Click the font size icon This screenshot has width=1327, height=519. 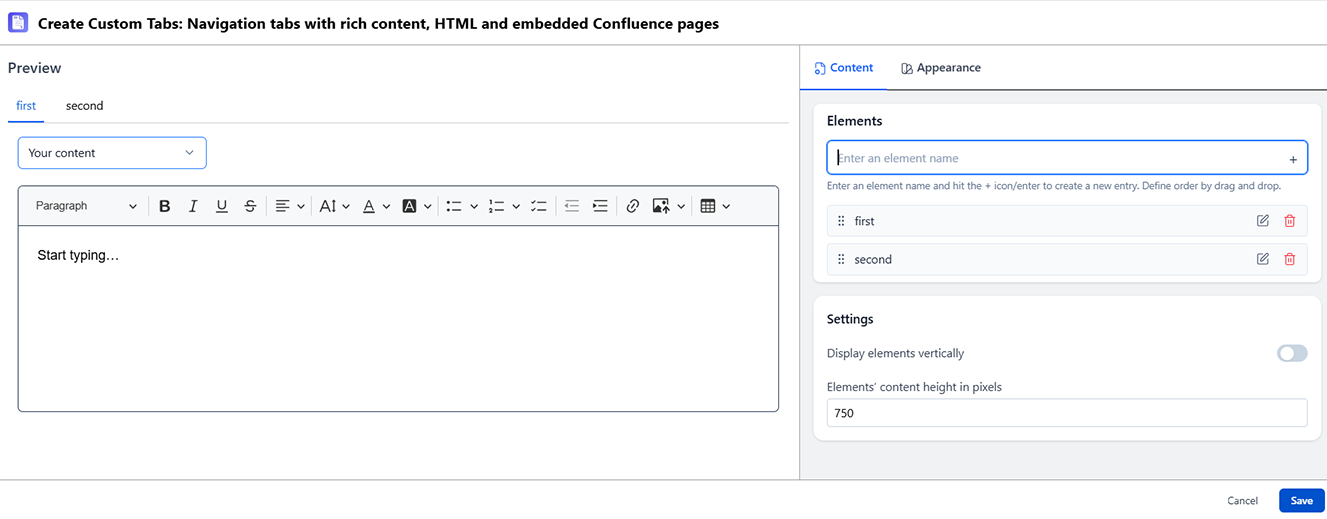pyautogui.click(x=327, y=206)
